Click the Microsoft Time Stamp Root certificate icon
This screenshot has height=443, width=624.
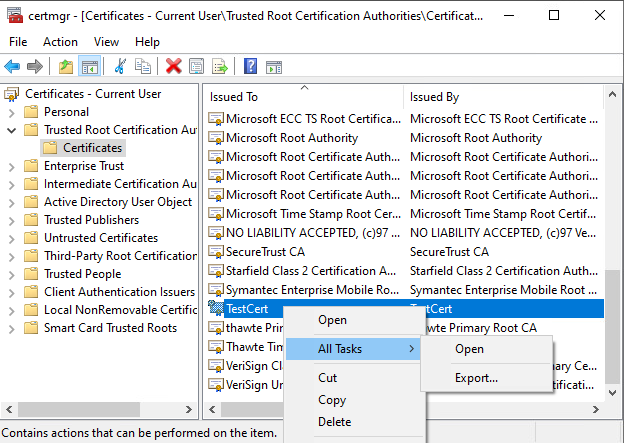tap(216, 214)
